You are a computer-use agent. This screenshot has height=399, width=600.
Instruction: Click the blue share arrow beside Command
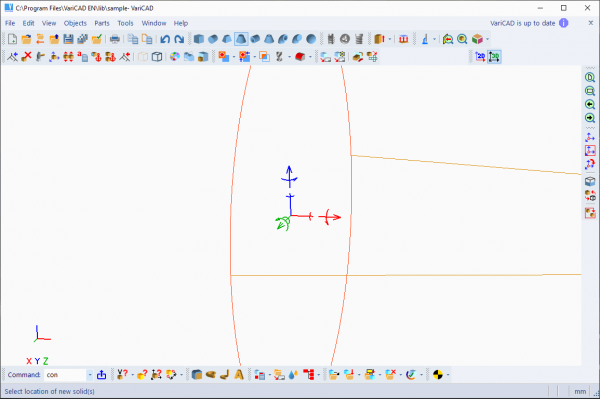point(101,375)
